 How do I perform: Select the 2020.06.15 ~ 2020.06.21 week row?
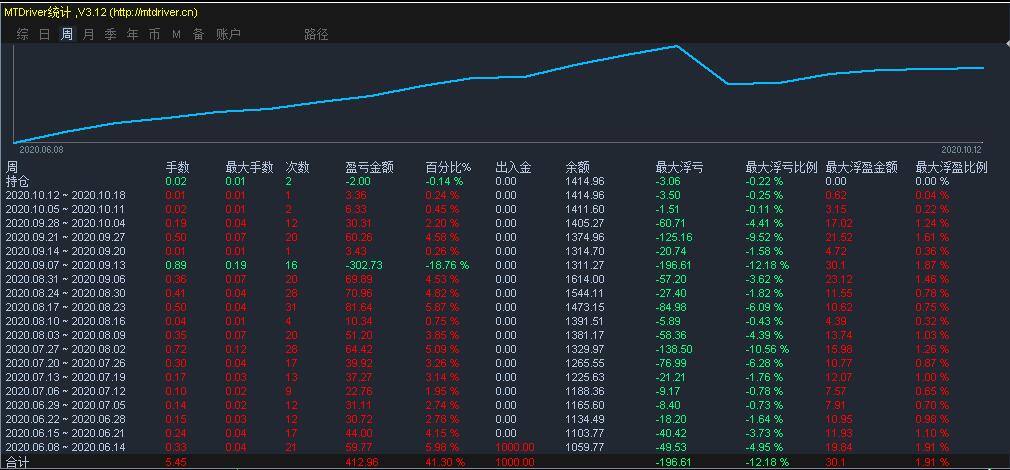coord(505,433)
